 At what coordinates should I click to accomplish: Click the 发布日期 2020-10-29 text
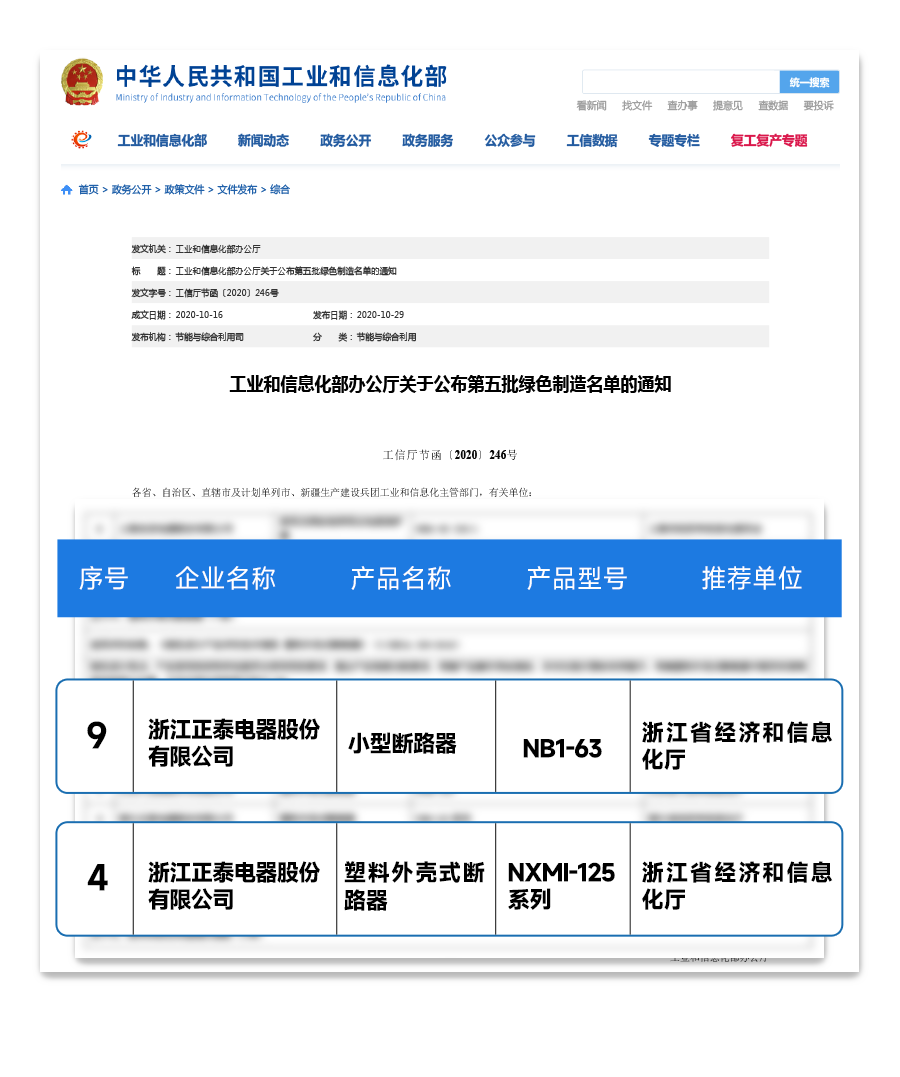[358, 315]
